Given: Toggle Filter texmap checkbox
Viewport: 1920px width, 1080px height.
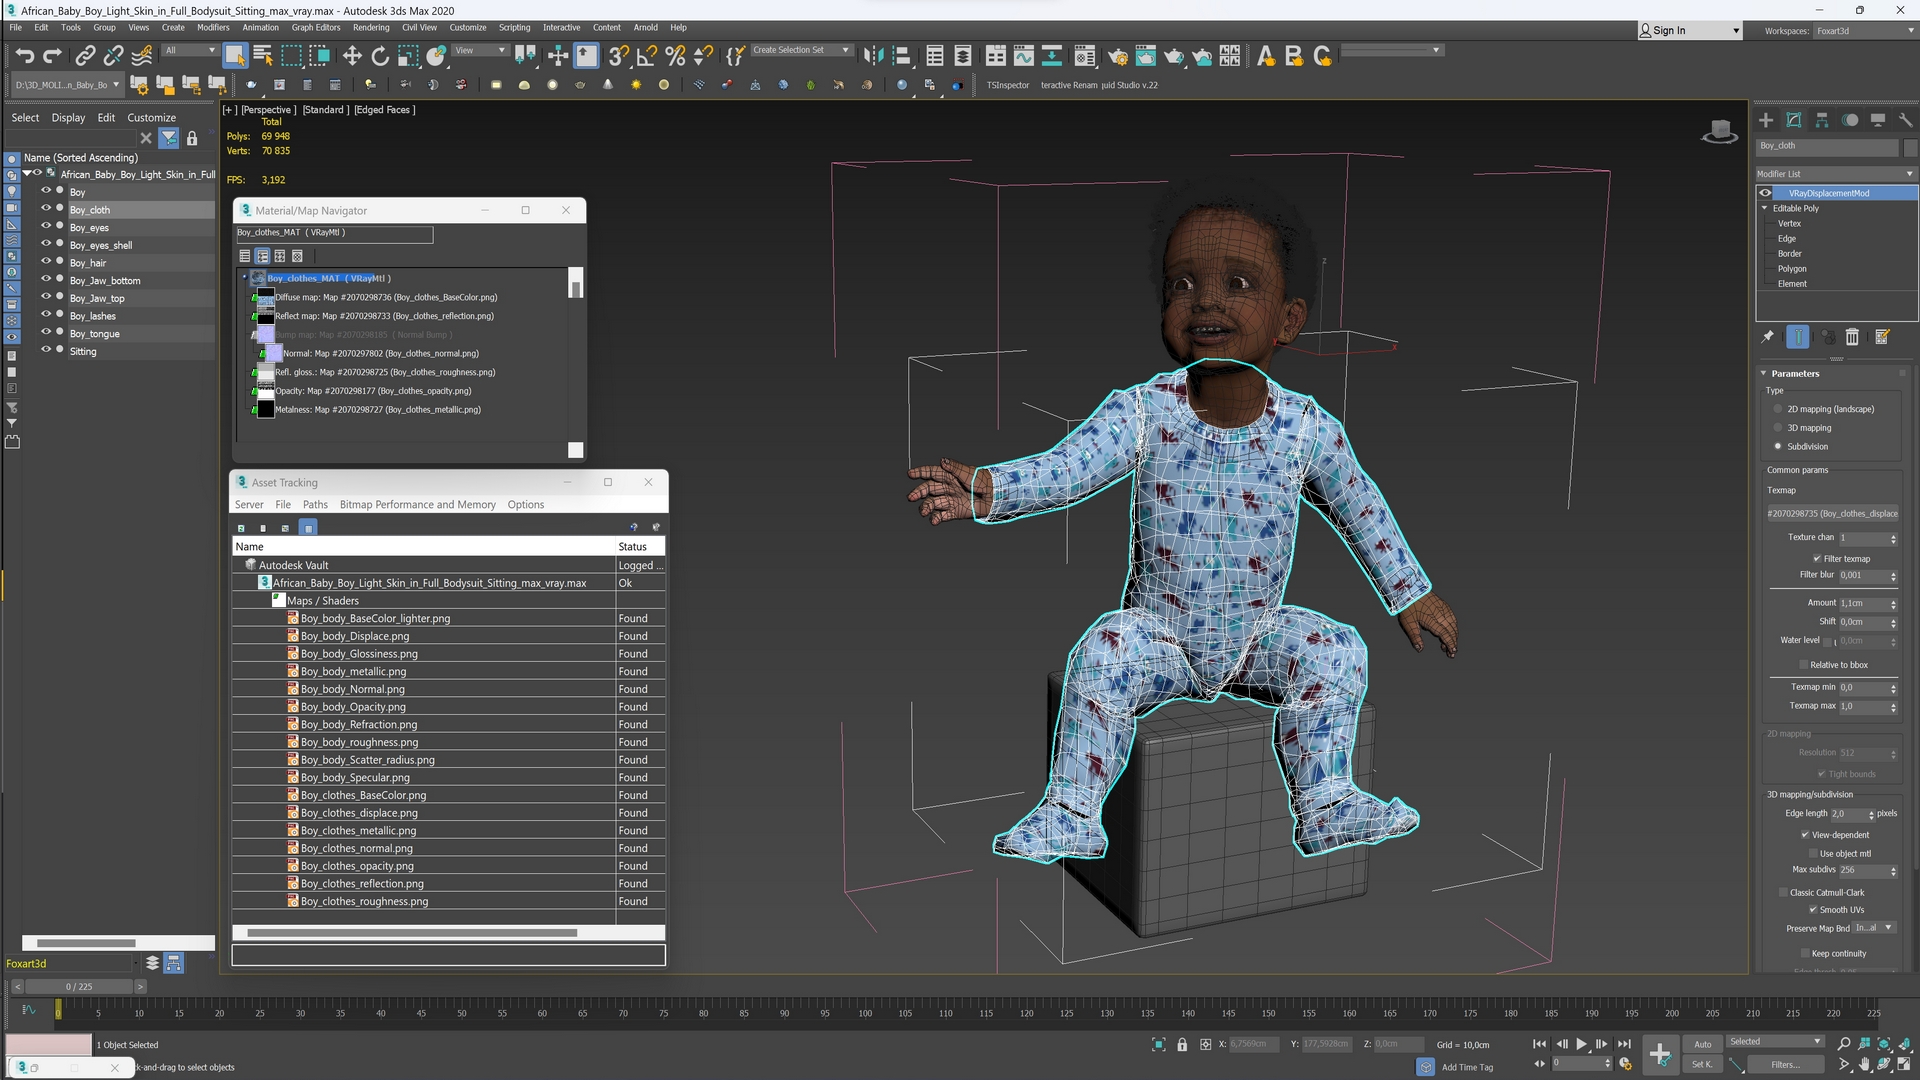Looking at the screenshot, I should coord(1817,559).
